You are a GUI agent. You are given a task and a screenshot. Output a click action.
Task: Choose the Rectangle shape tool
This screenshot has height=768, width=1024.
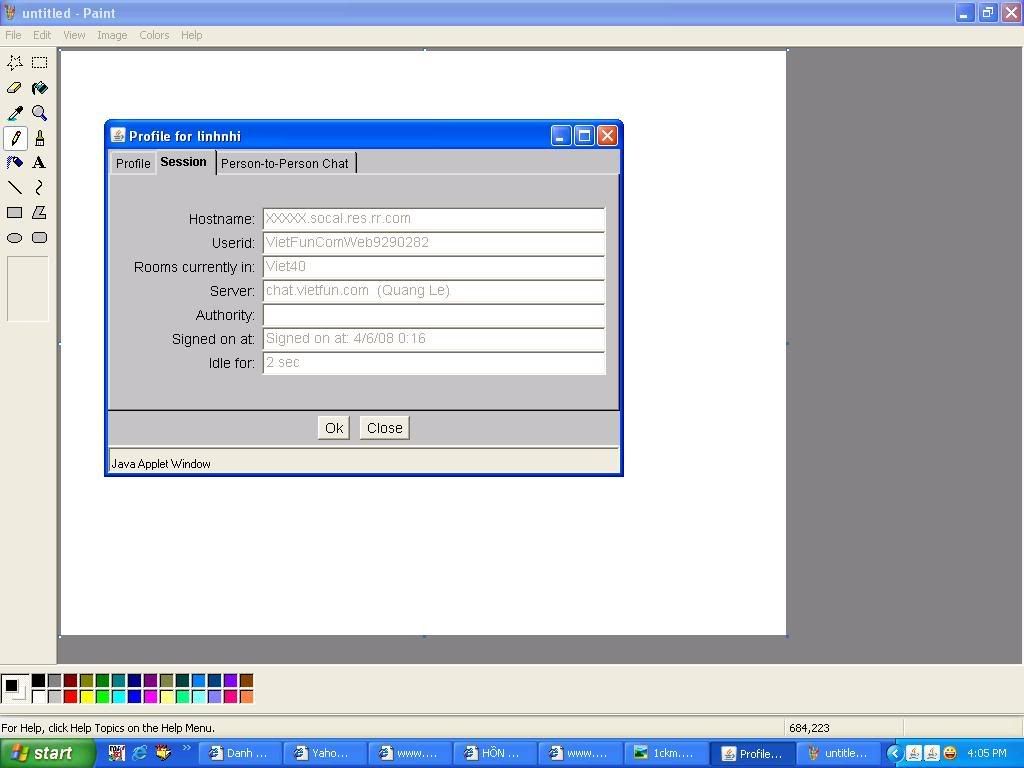[x=14, y=213]
